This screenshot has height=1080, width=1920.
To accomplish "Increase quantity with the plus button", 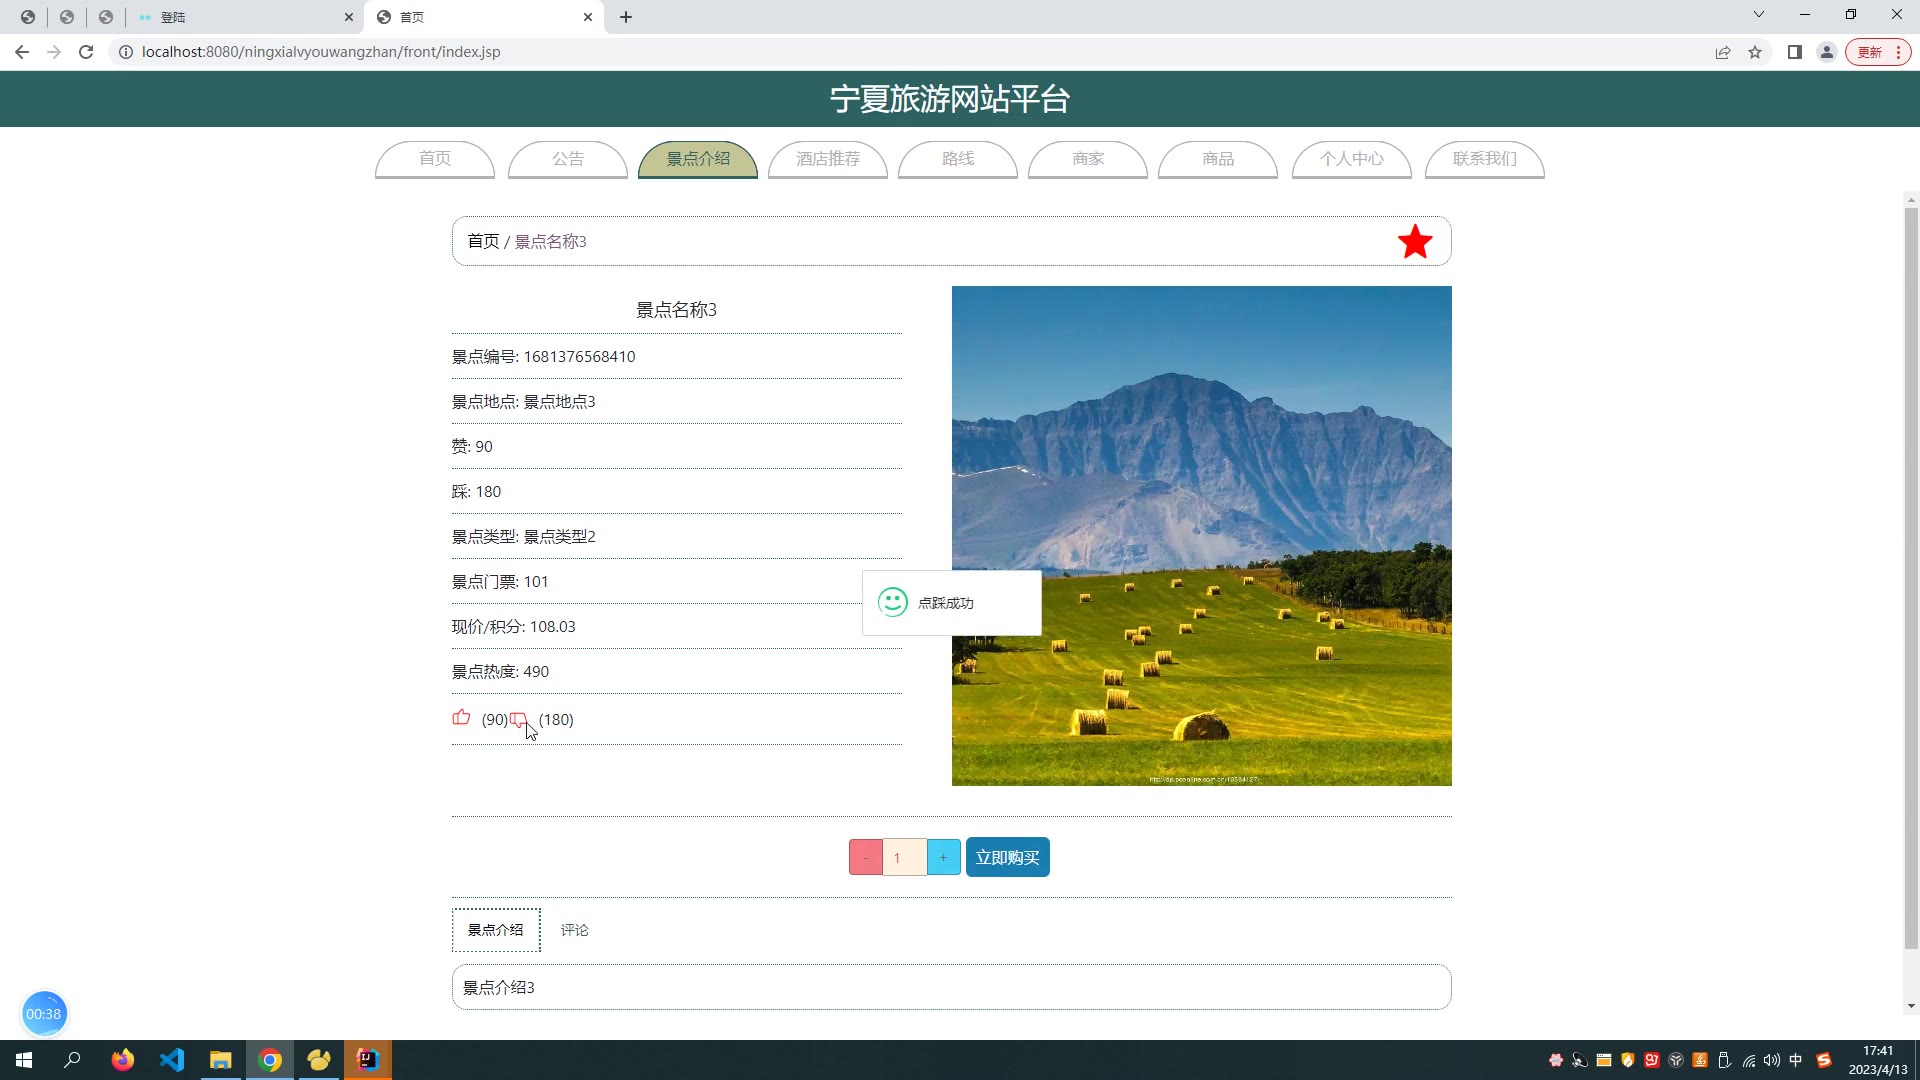I will pos(943,857).
